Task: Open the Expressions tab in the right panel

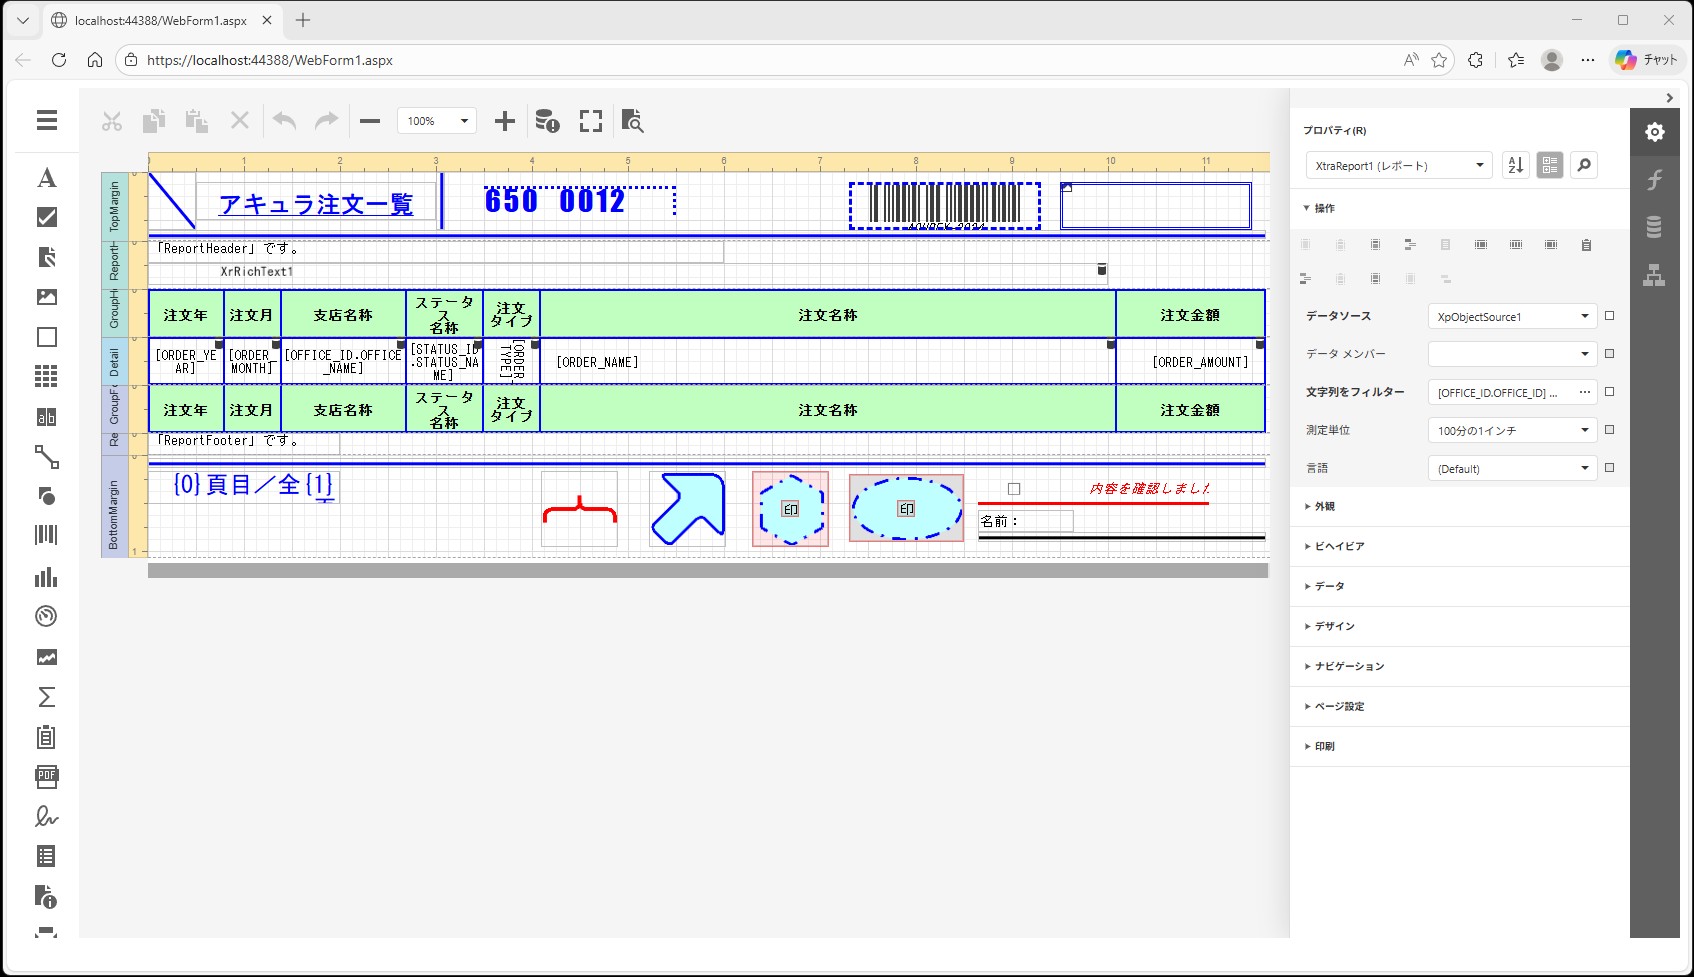Action: click(1654, 180)
